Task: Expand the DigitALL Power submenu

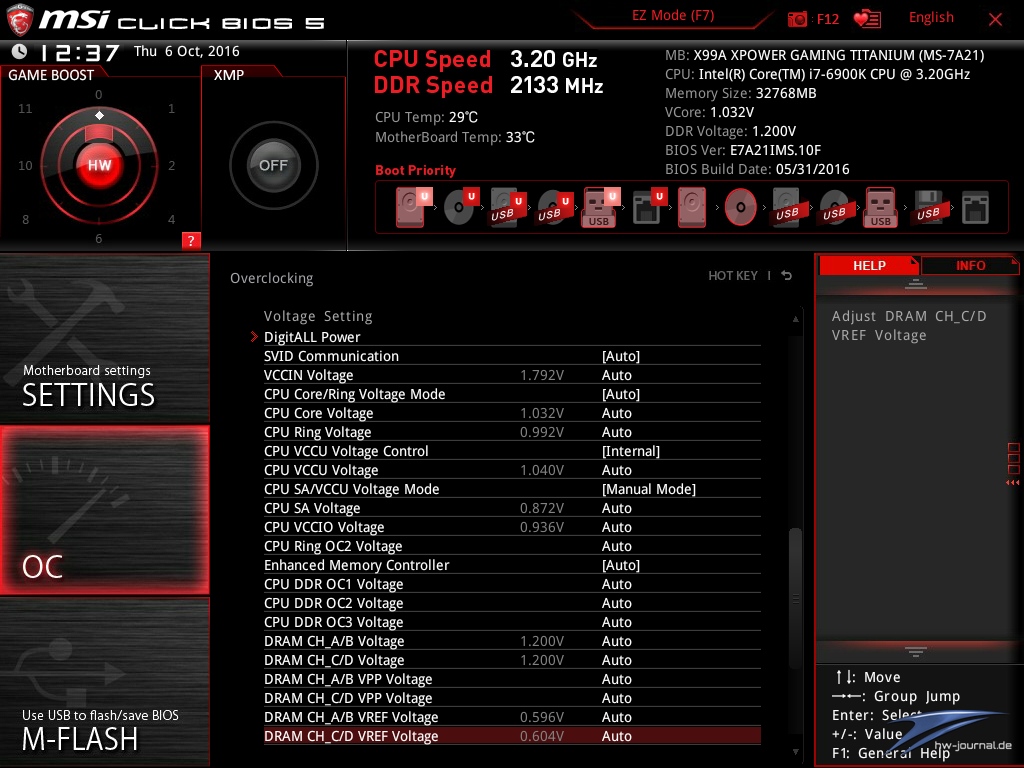Action: point(312,337)
